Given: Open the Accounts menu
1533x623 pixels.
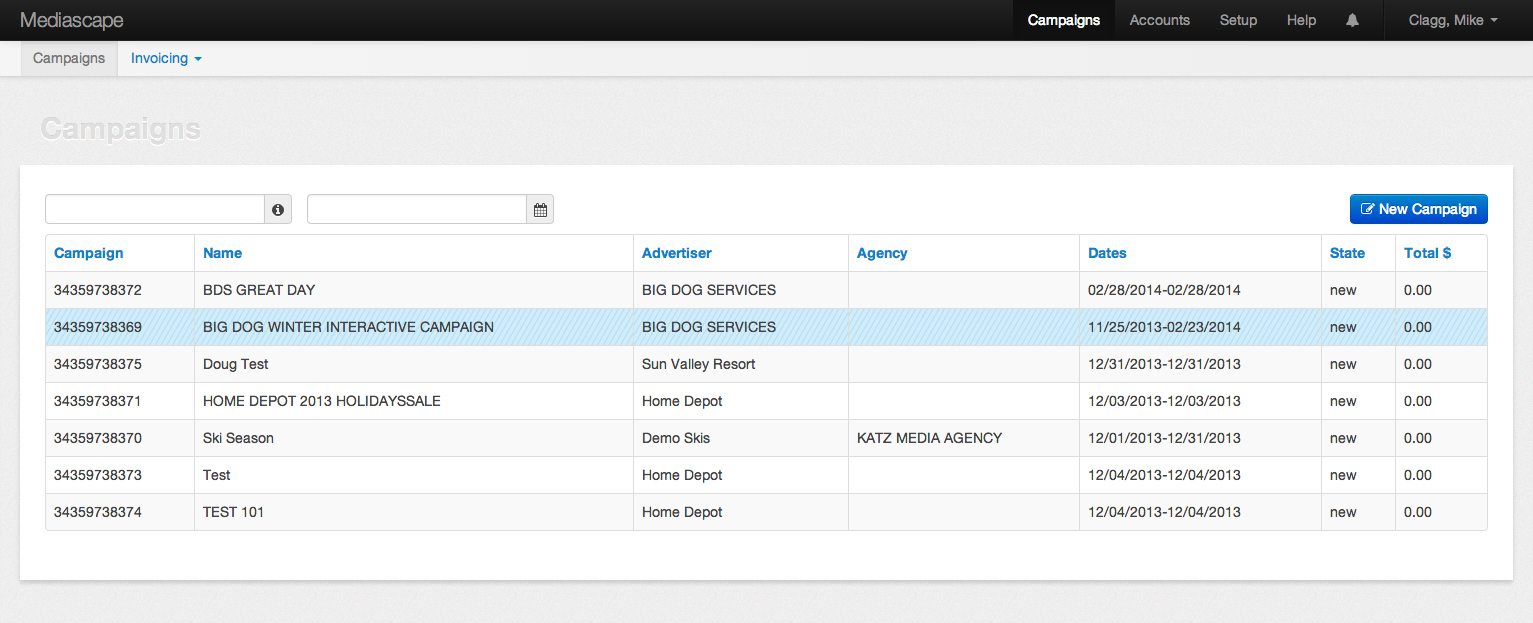Looking at the screenshot, I should [x=1159, y=20].
